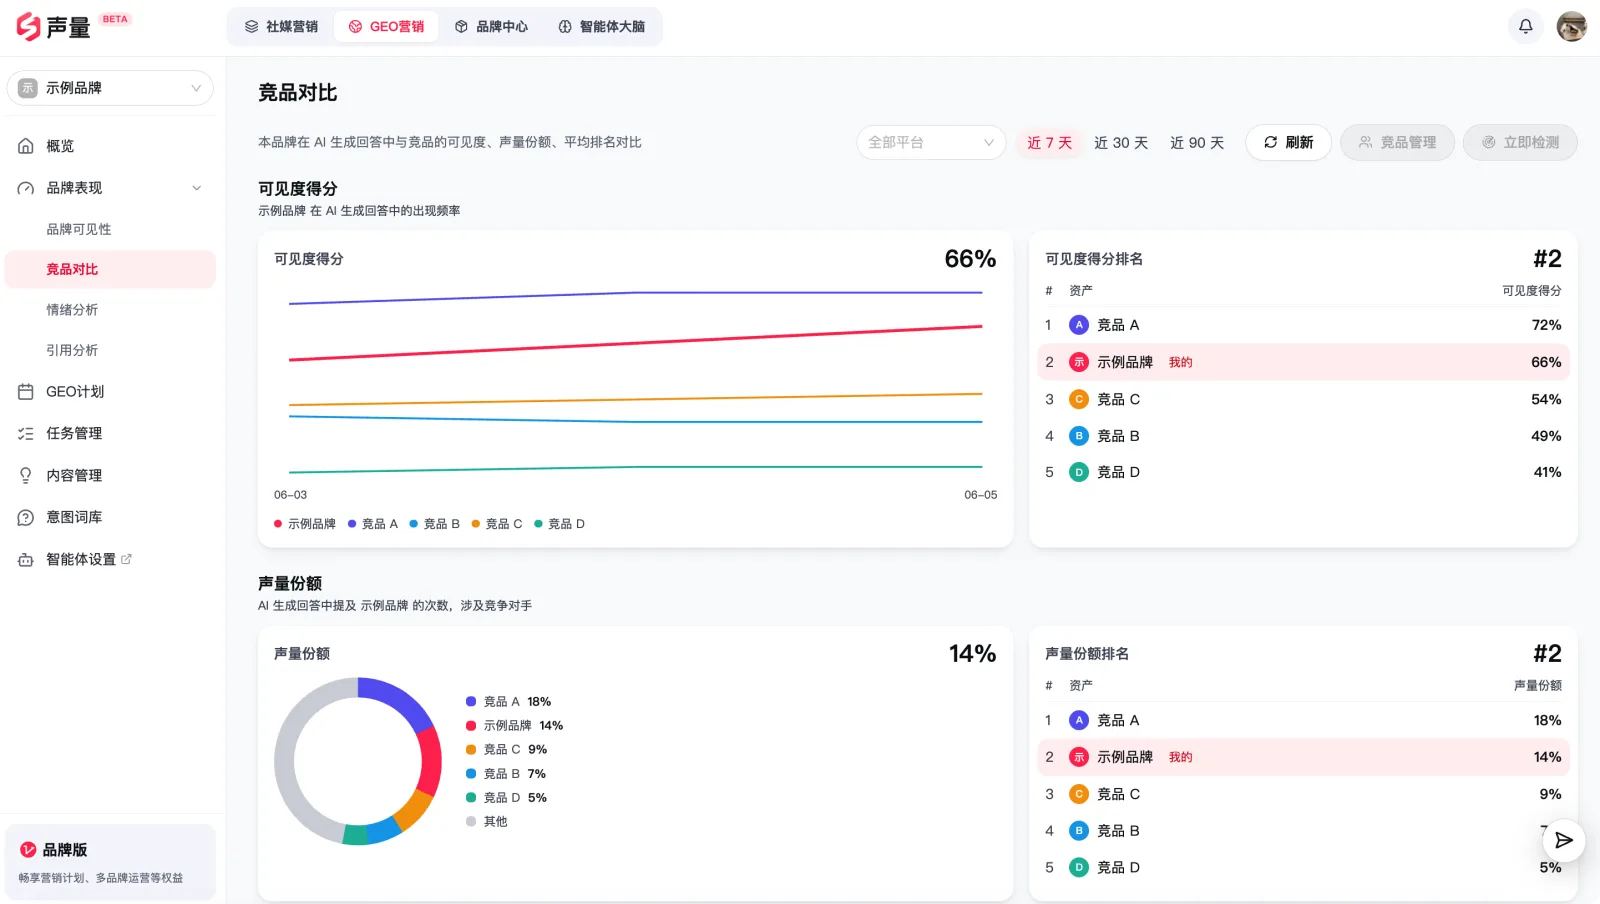Click the GEO计划 calendar icon
1600x904 pixels.
(26, 392)
